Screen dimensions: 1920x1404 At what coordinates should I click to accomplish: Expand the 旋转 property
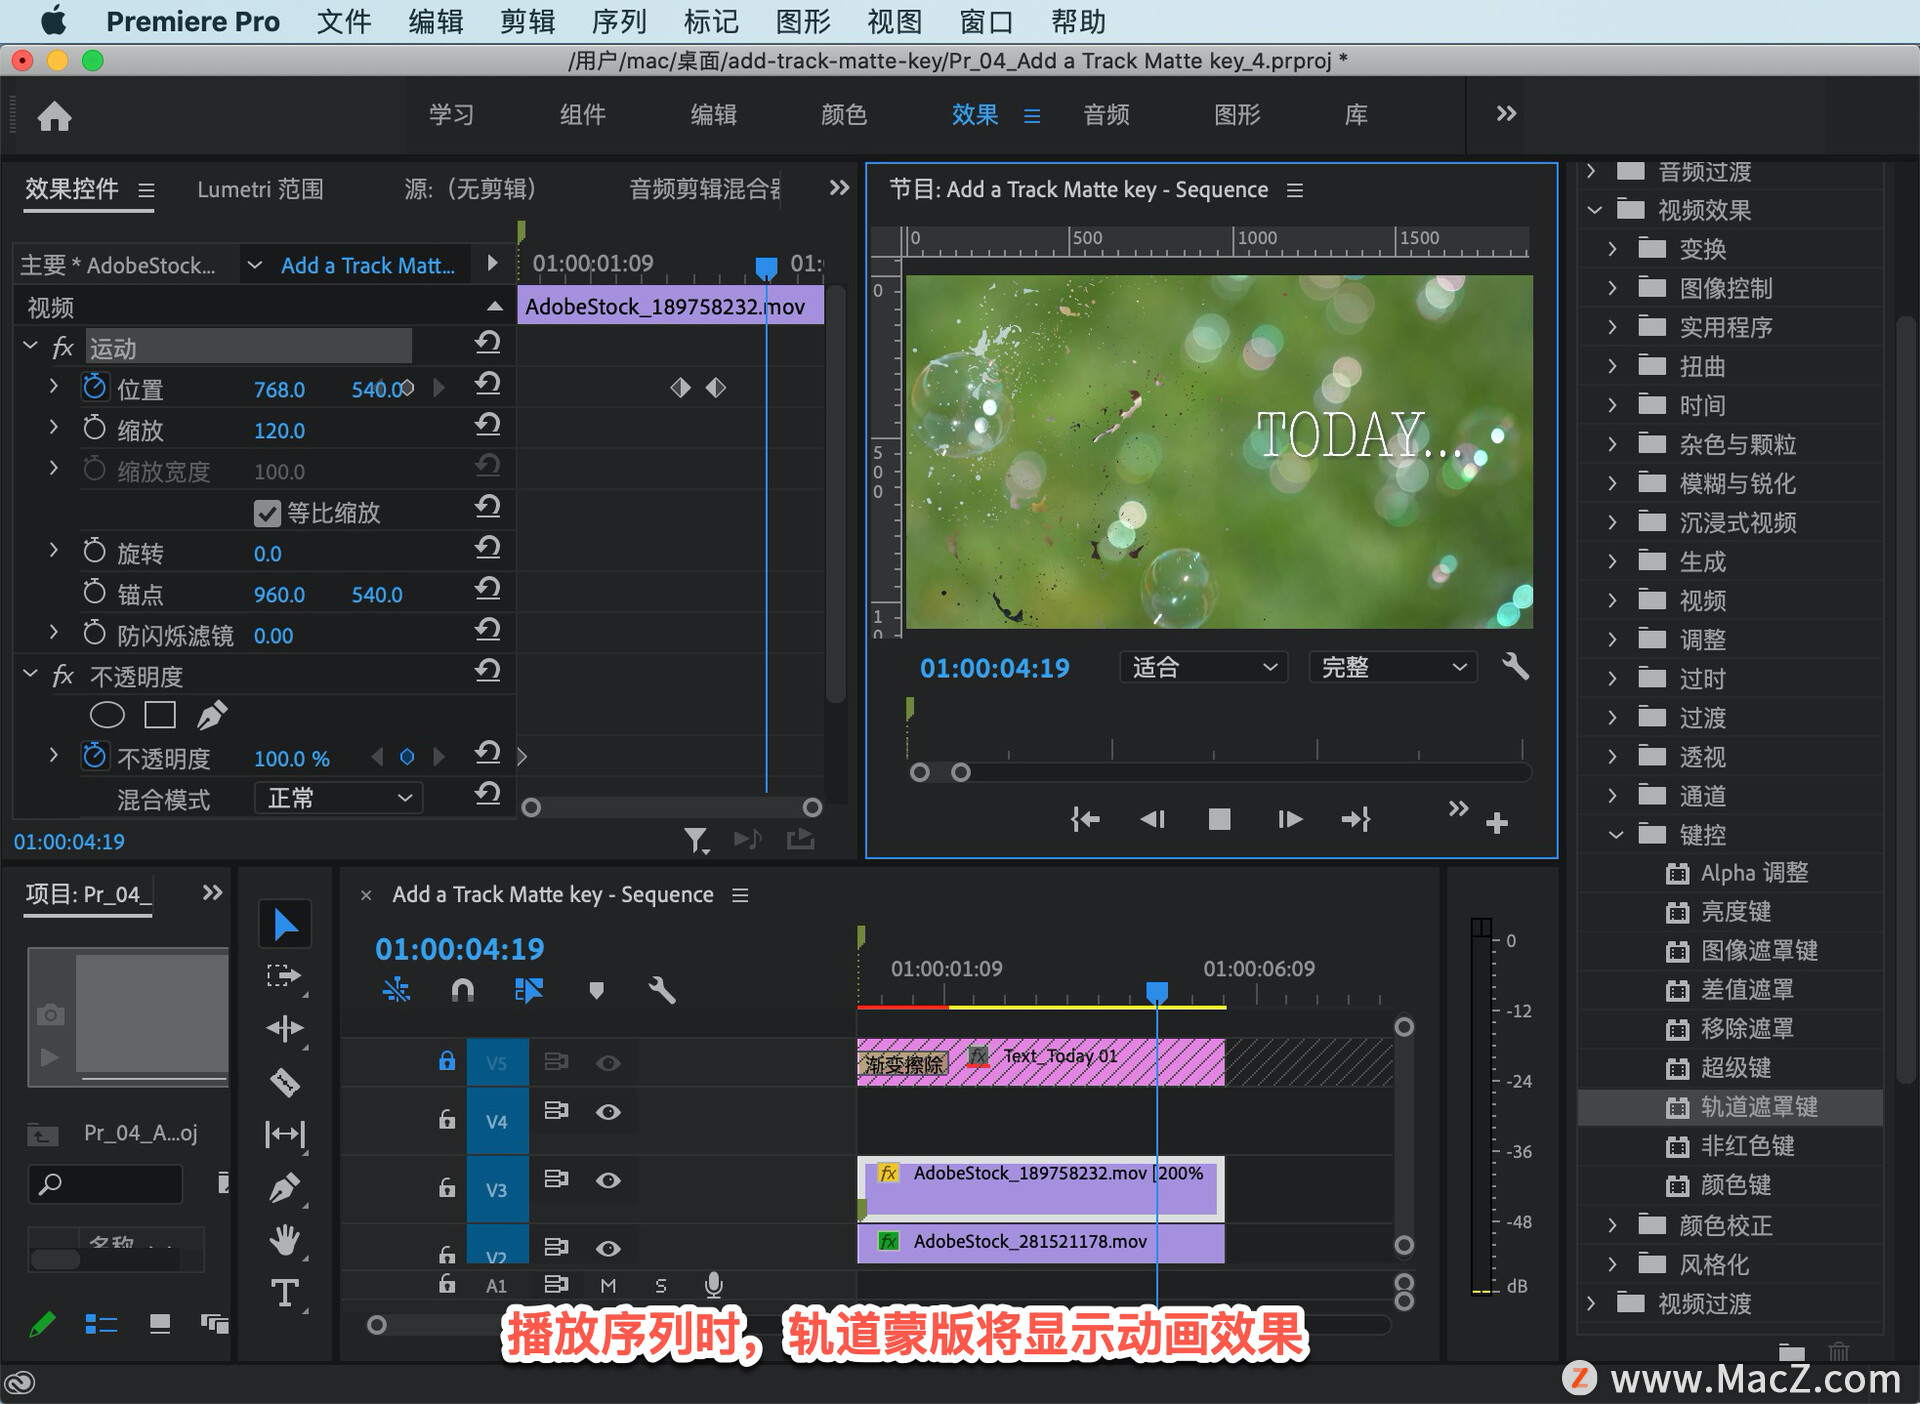click(x=54, y=551)
